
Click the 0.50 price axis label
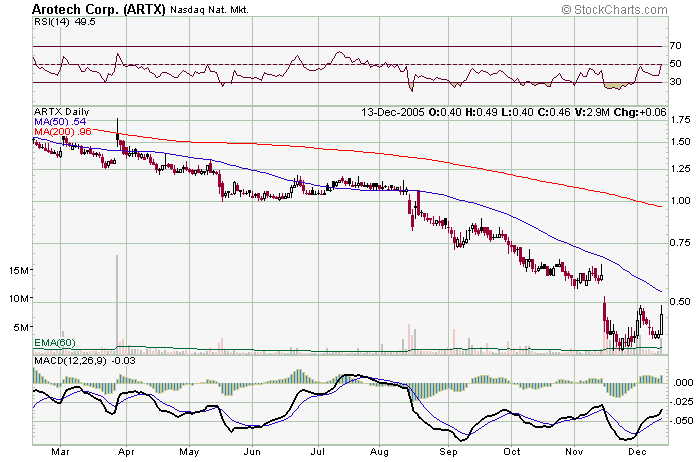(x=680, y=301)
